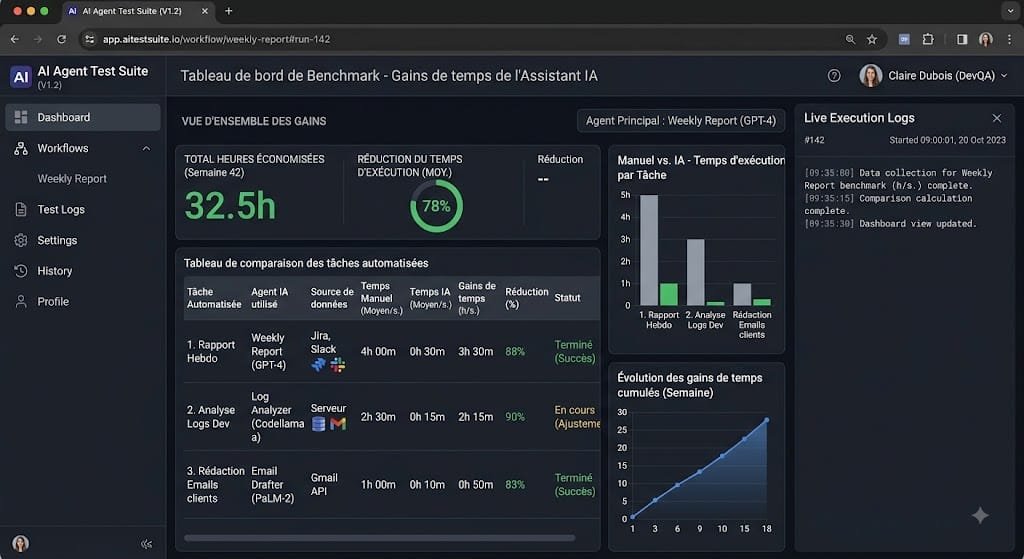Screen dimensions: 1024x559
Task: Click '1. Rapport Hebdo' task cell
Action: coord(211,351)
